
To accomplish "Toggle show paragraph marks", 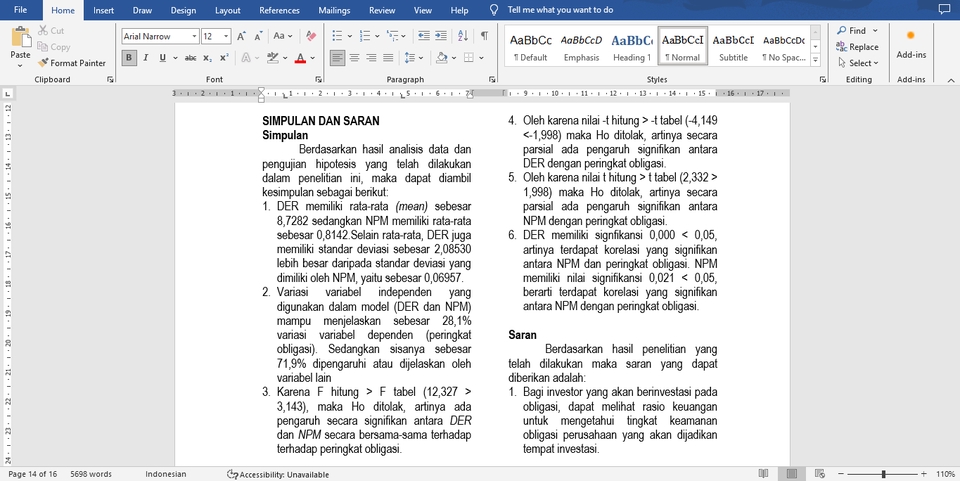I will tap(484, 36).
